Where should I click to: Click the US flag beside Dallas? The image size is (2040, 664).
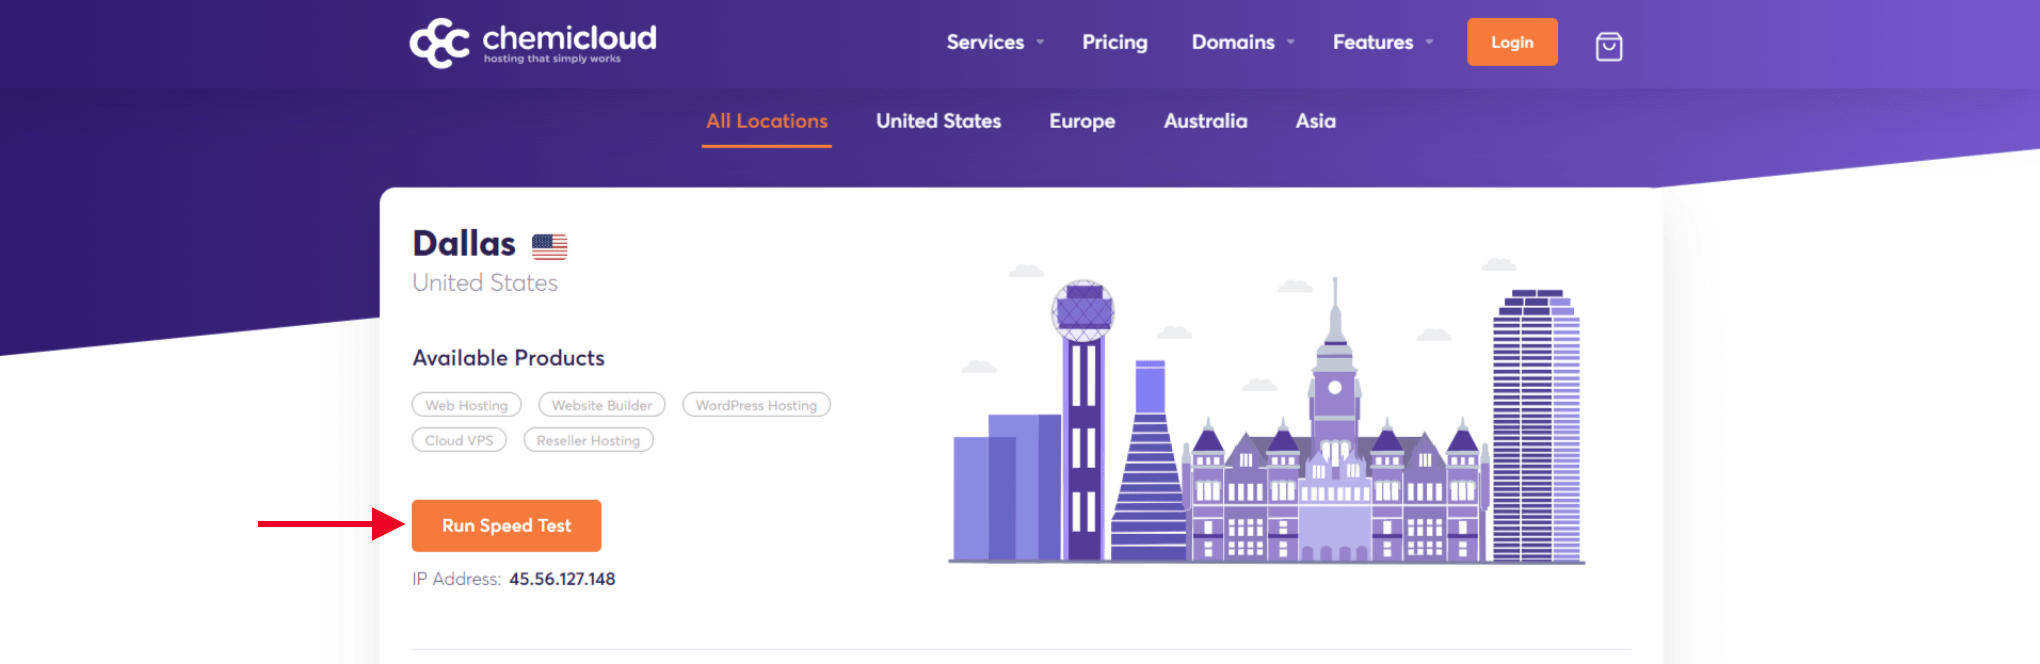point(549,246)
